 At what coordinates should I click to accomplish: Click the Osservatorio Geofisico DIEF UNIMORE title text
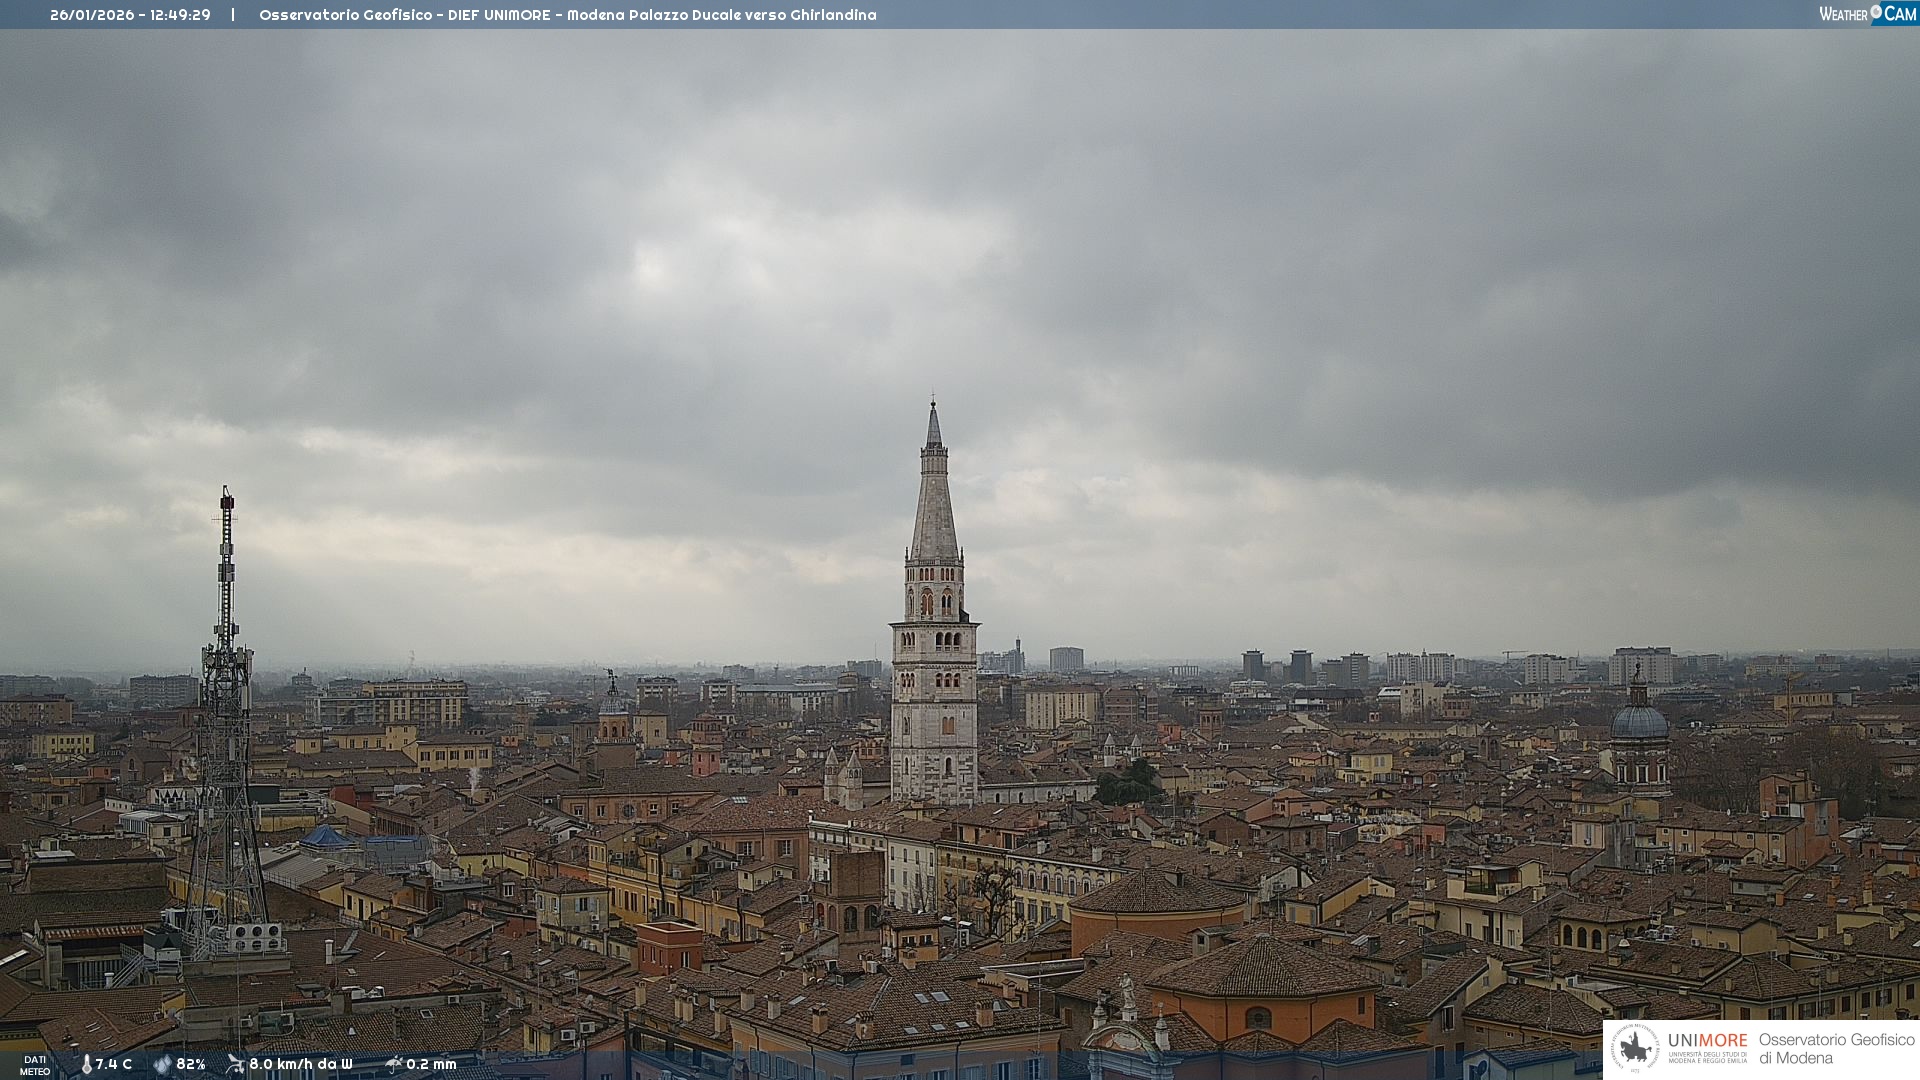[567, 15]
